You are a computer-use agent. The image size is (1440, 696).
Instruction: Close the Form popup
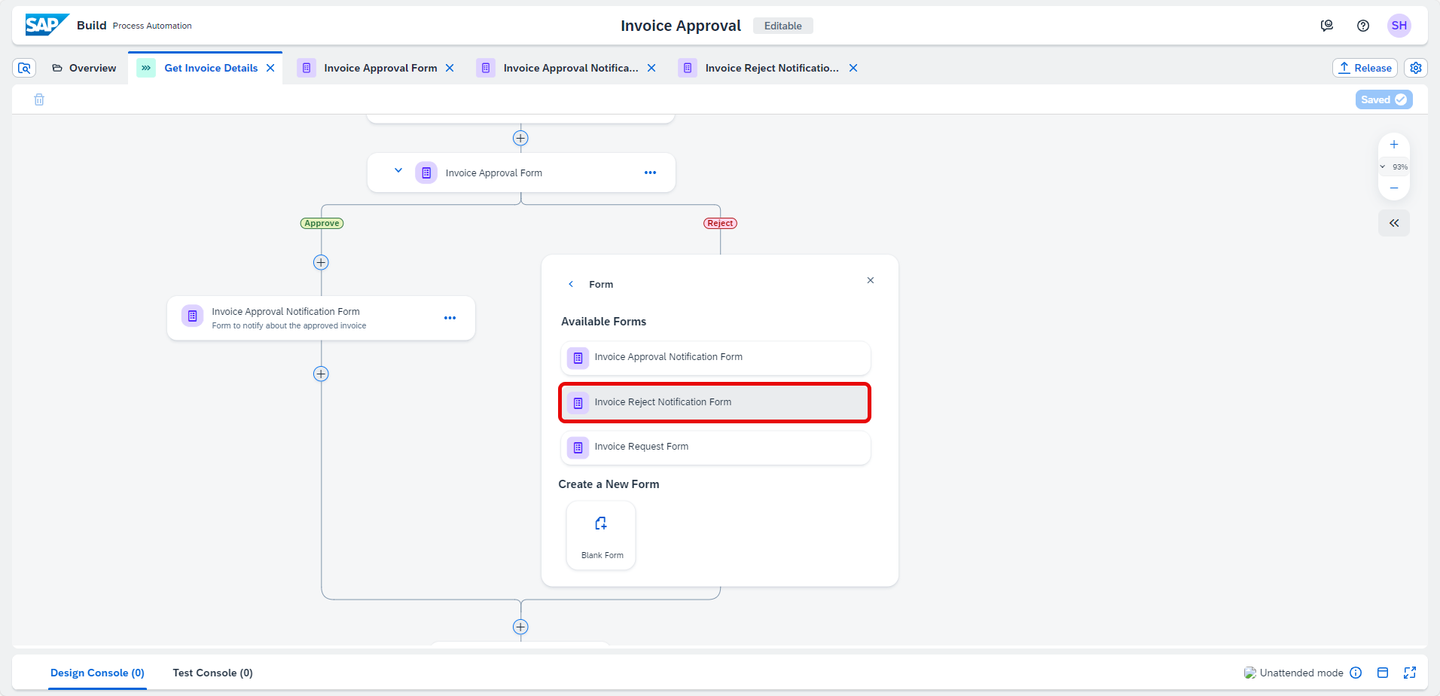[870, 280]
